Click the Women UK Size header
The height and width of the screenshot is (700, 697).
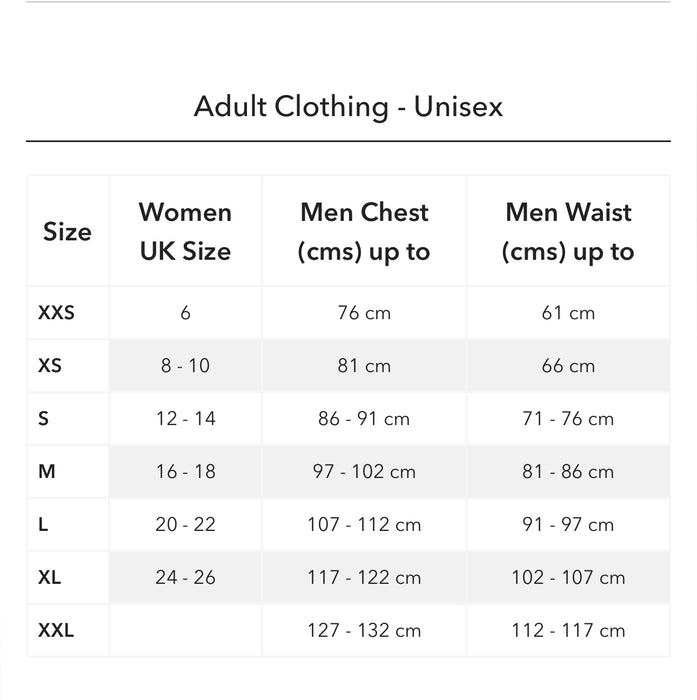(x=185, y=232)
